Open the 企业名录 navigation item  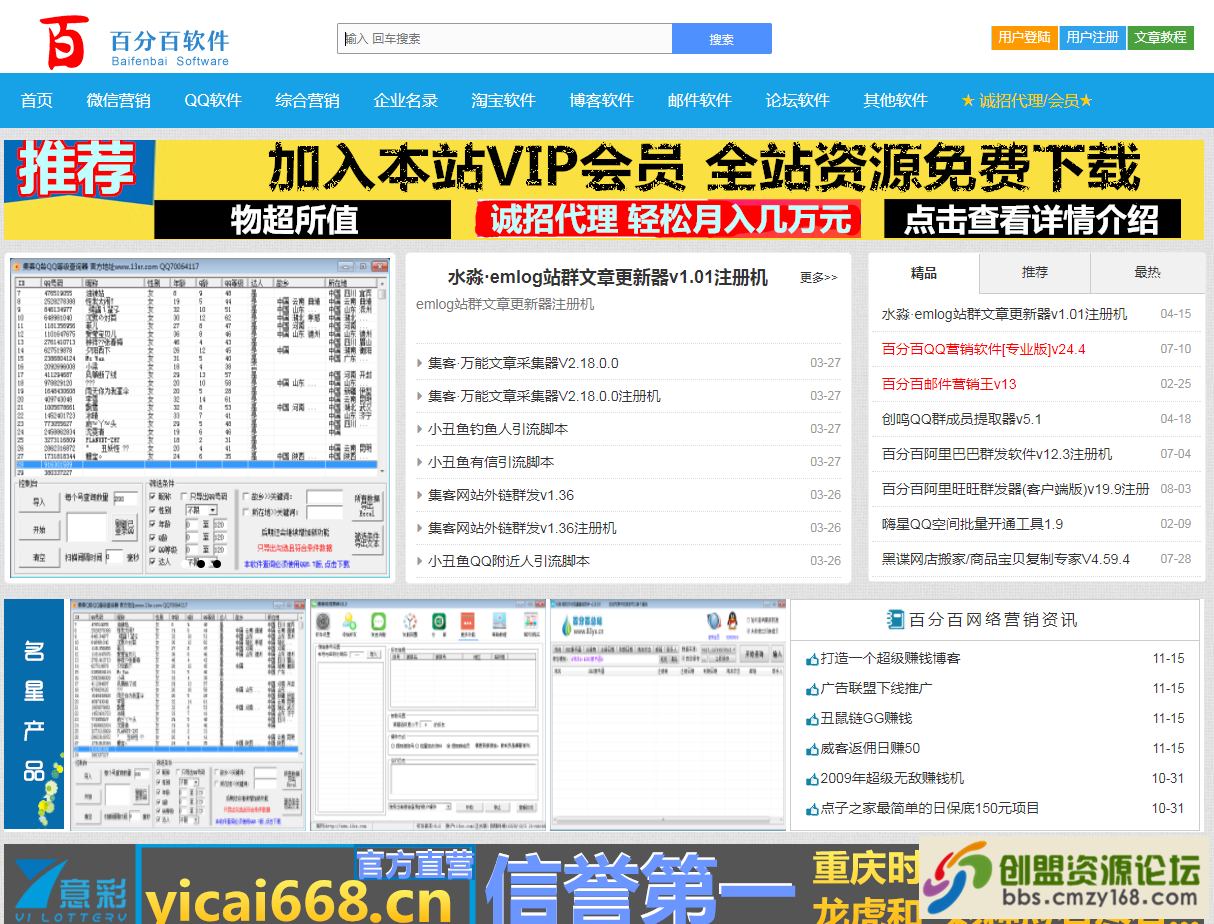click(x=406, y=100)
